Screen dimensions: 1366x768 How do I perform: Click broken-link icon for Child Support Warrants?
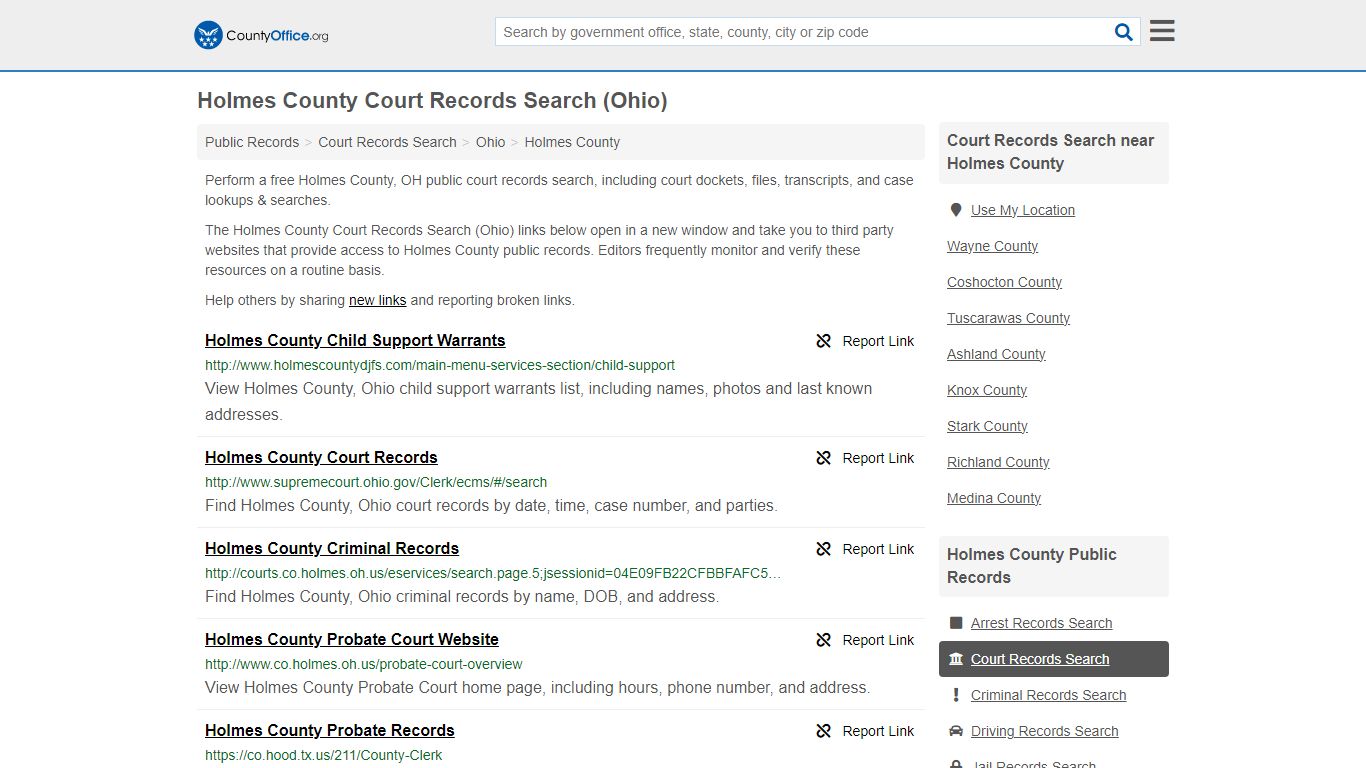coord(824,341)
